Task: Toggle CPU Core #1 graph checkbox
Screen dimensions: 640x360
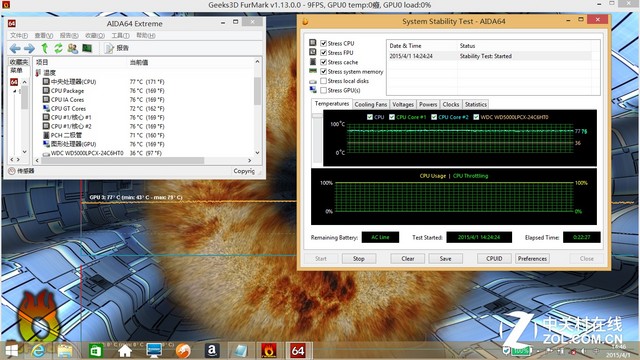Action: pyautogui.click(x=392, y=117)
